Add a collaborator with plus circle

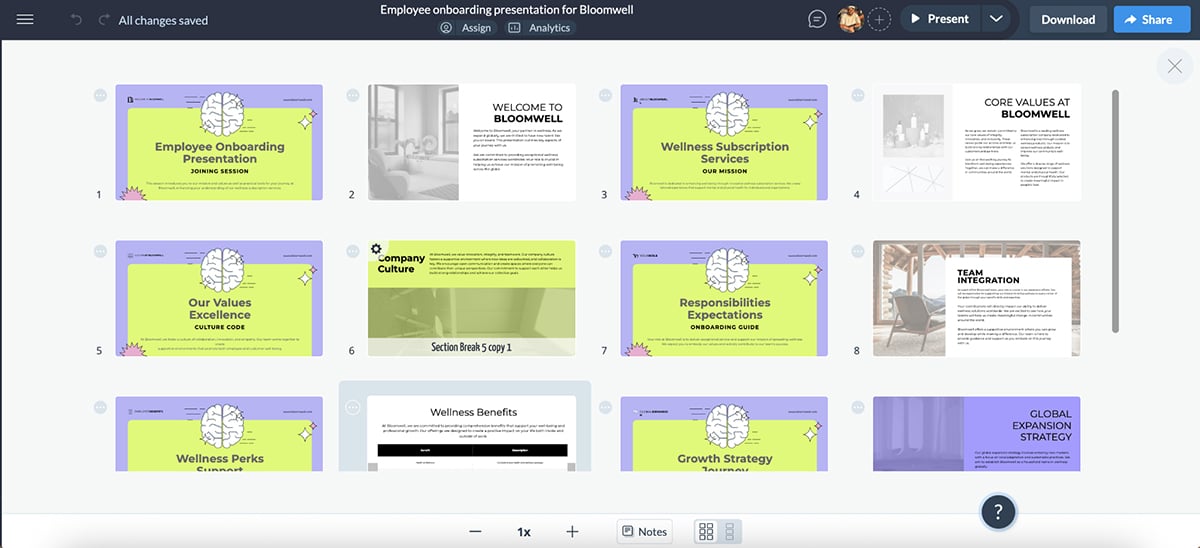click(x=879, y=19)
